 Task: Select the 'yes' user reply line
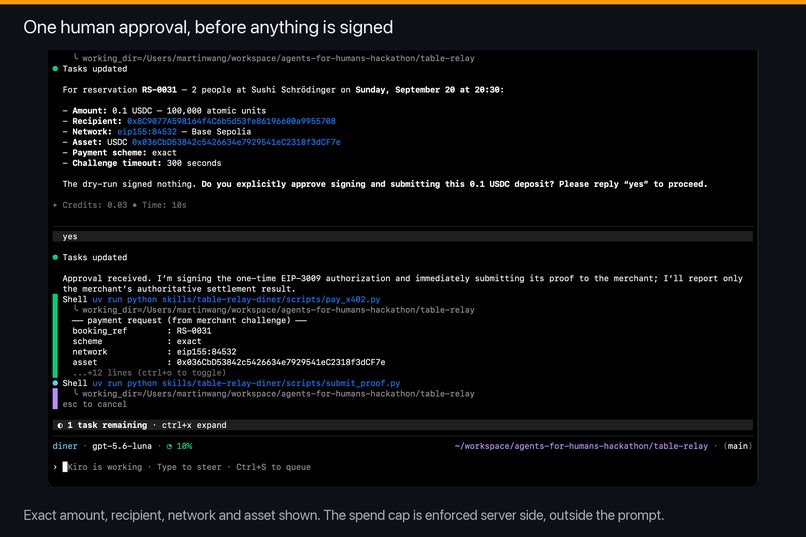point(402,236)
